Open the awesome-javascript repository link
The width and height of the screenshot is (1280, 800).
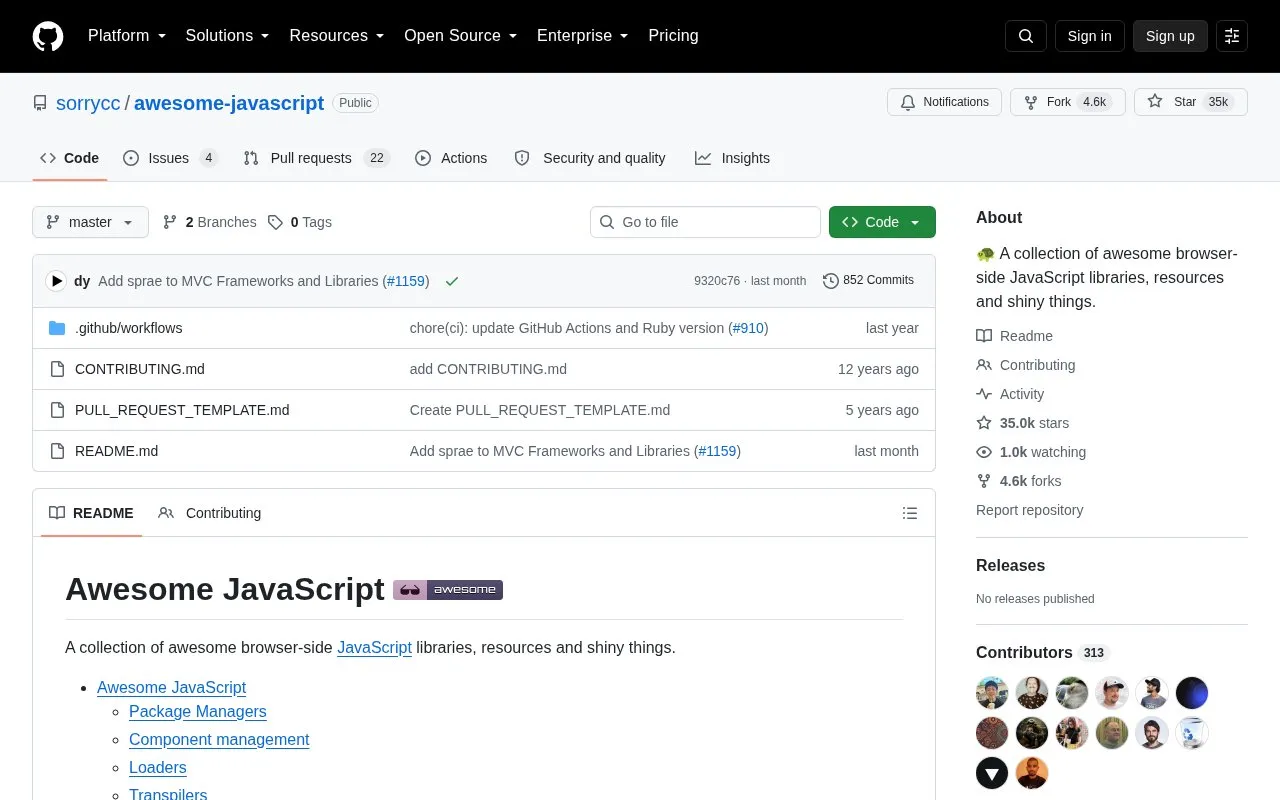click(x=229, y=103)
